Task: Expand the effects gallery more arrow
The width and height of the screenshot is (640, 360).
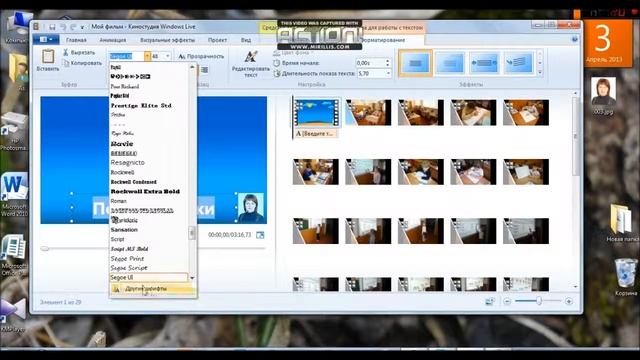Action: [540, 73]
